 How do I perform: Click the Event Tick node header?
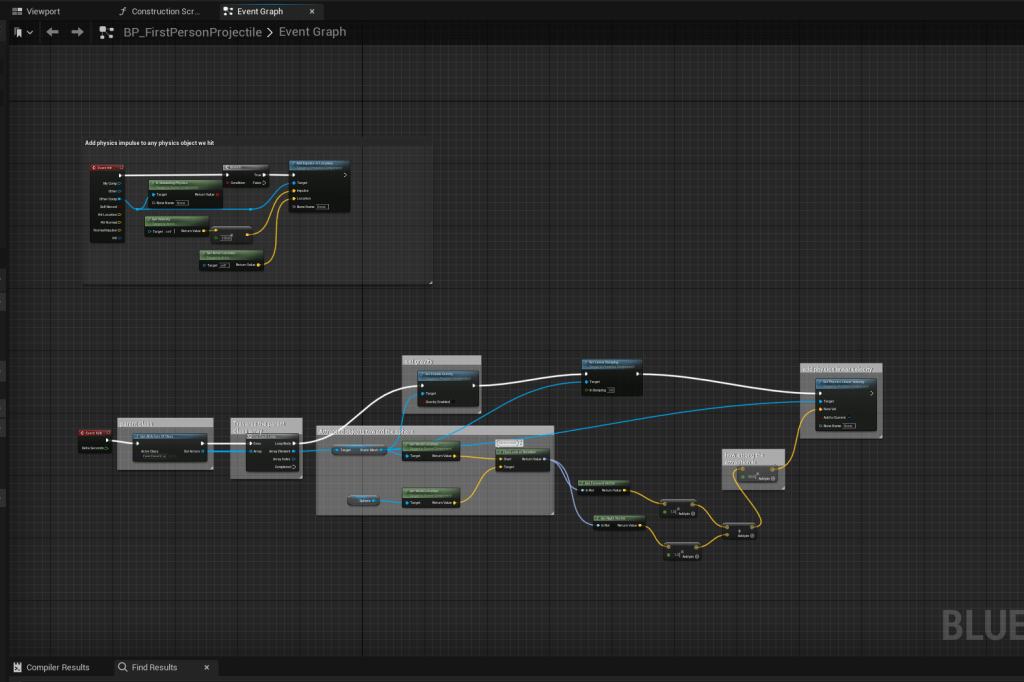coord(93,432)
